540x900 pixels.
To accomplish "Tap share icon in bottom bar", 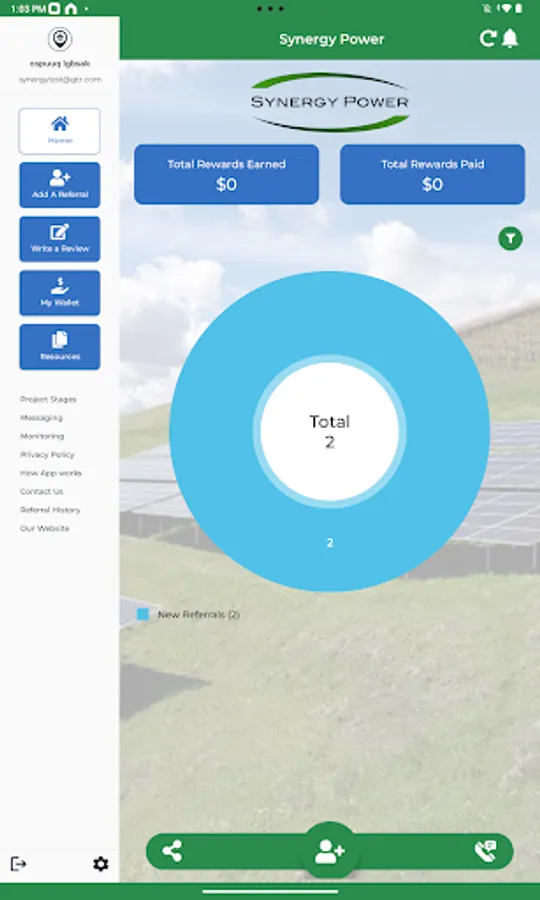I will click(x=172, y=851).
